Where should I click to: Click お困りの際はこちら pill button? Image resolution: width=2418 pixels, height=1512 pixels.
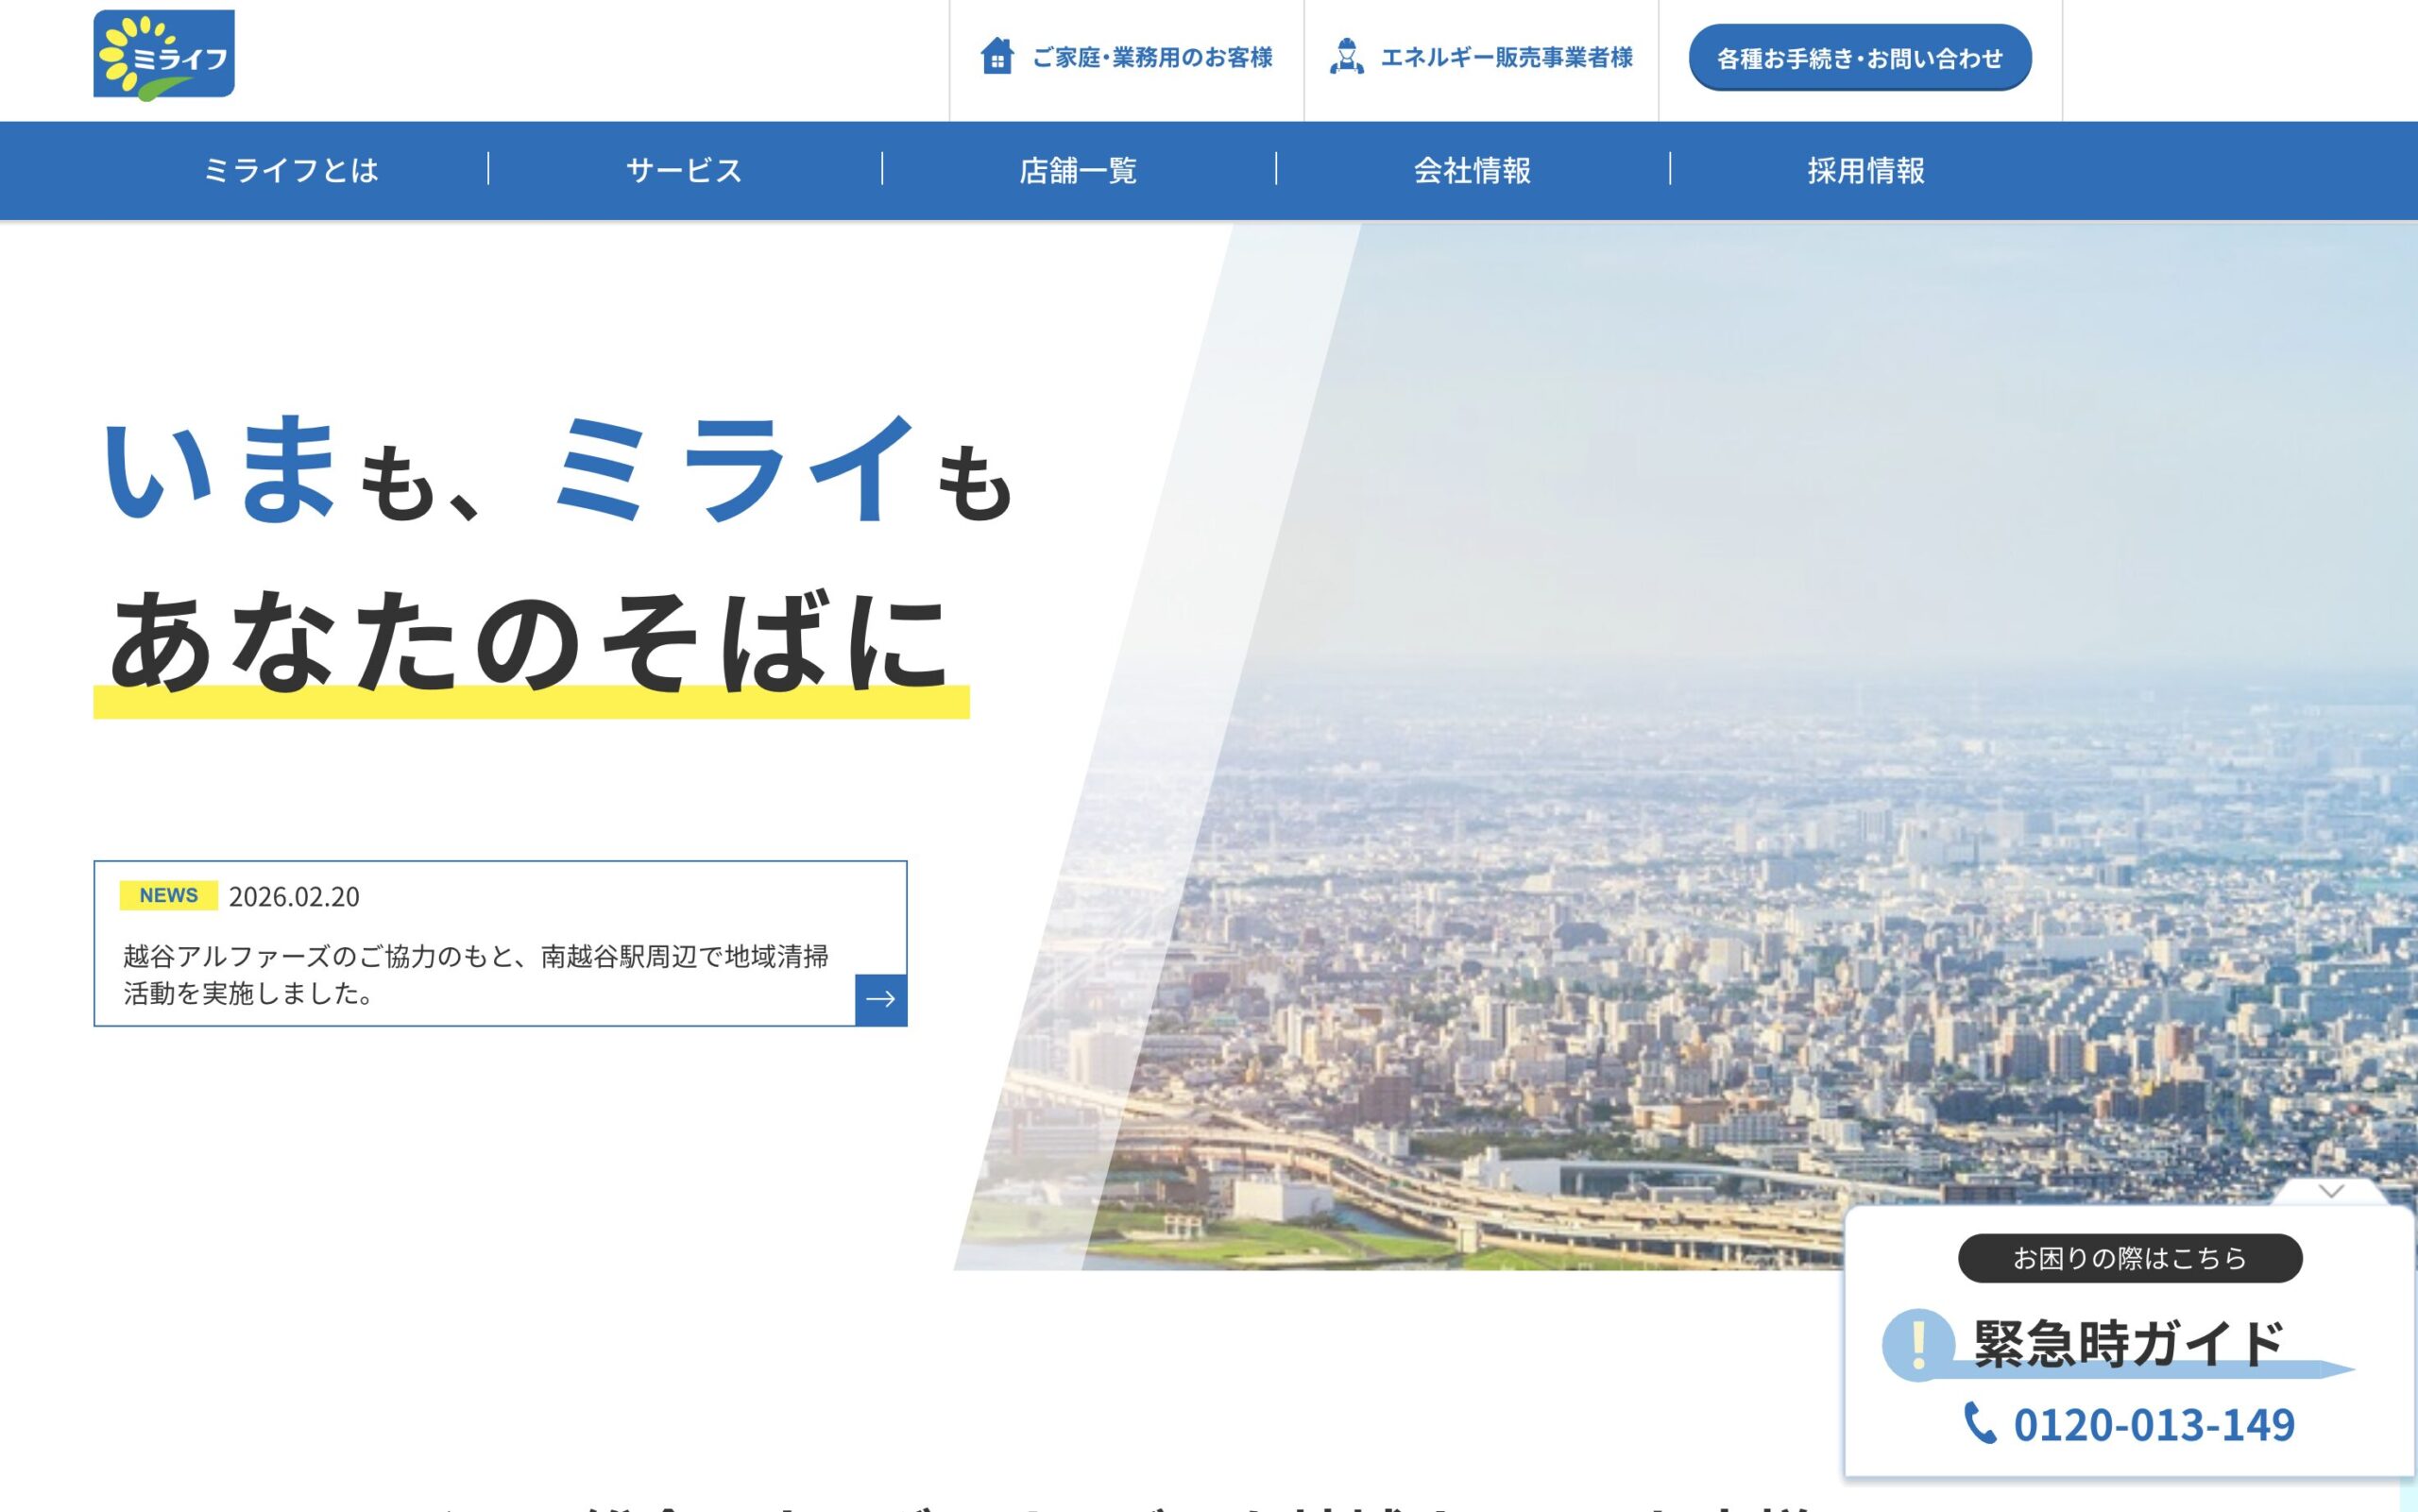point(2129,1258)
